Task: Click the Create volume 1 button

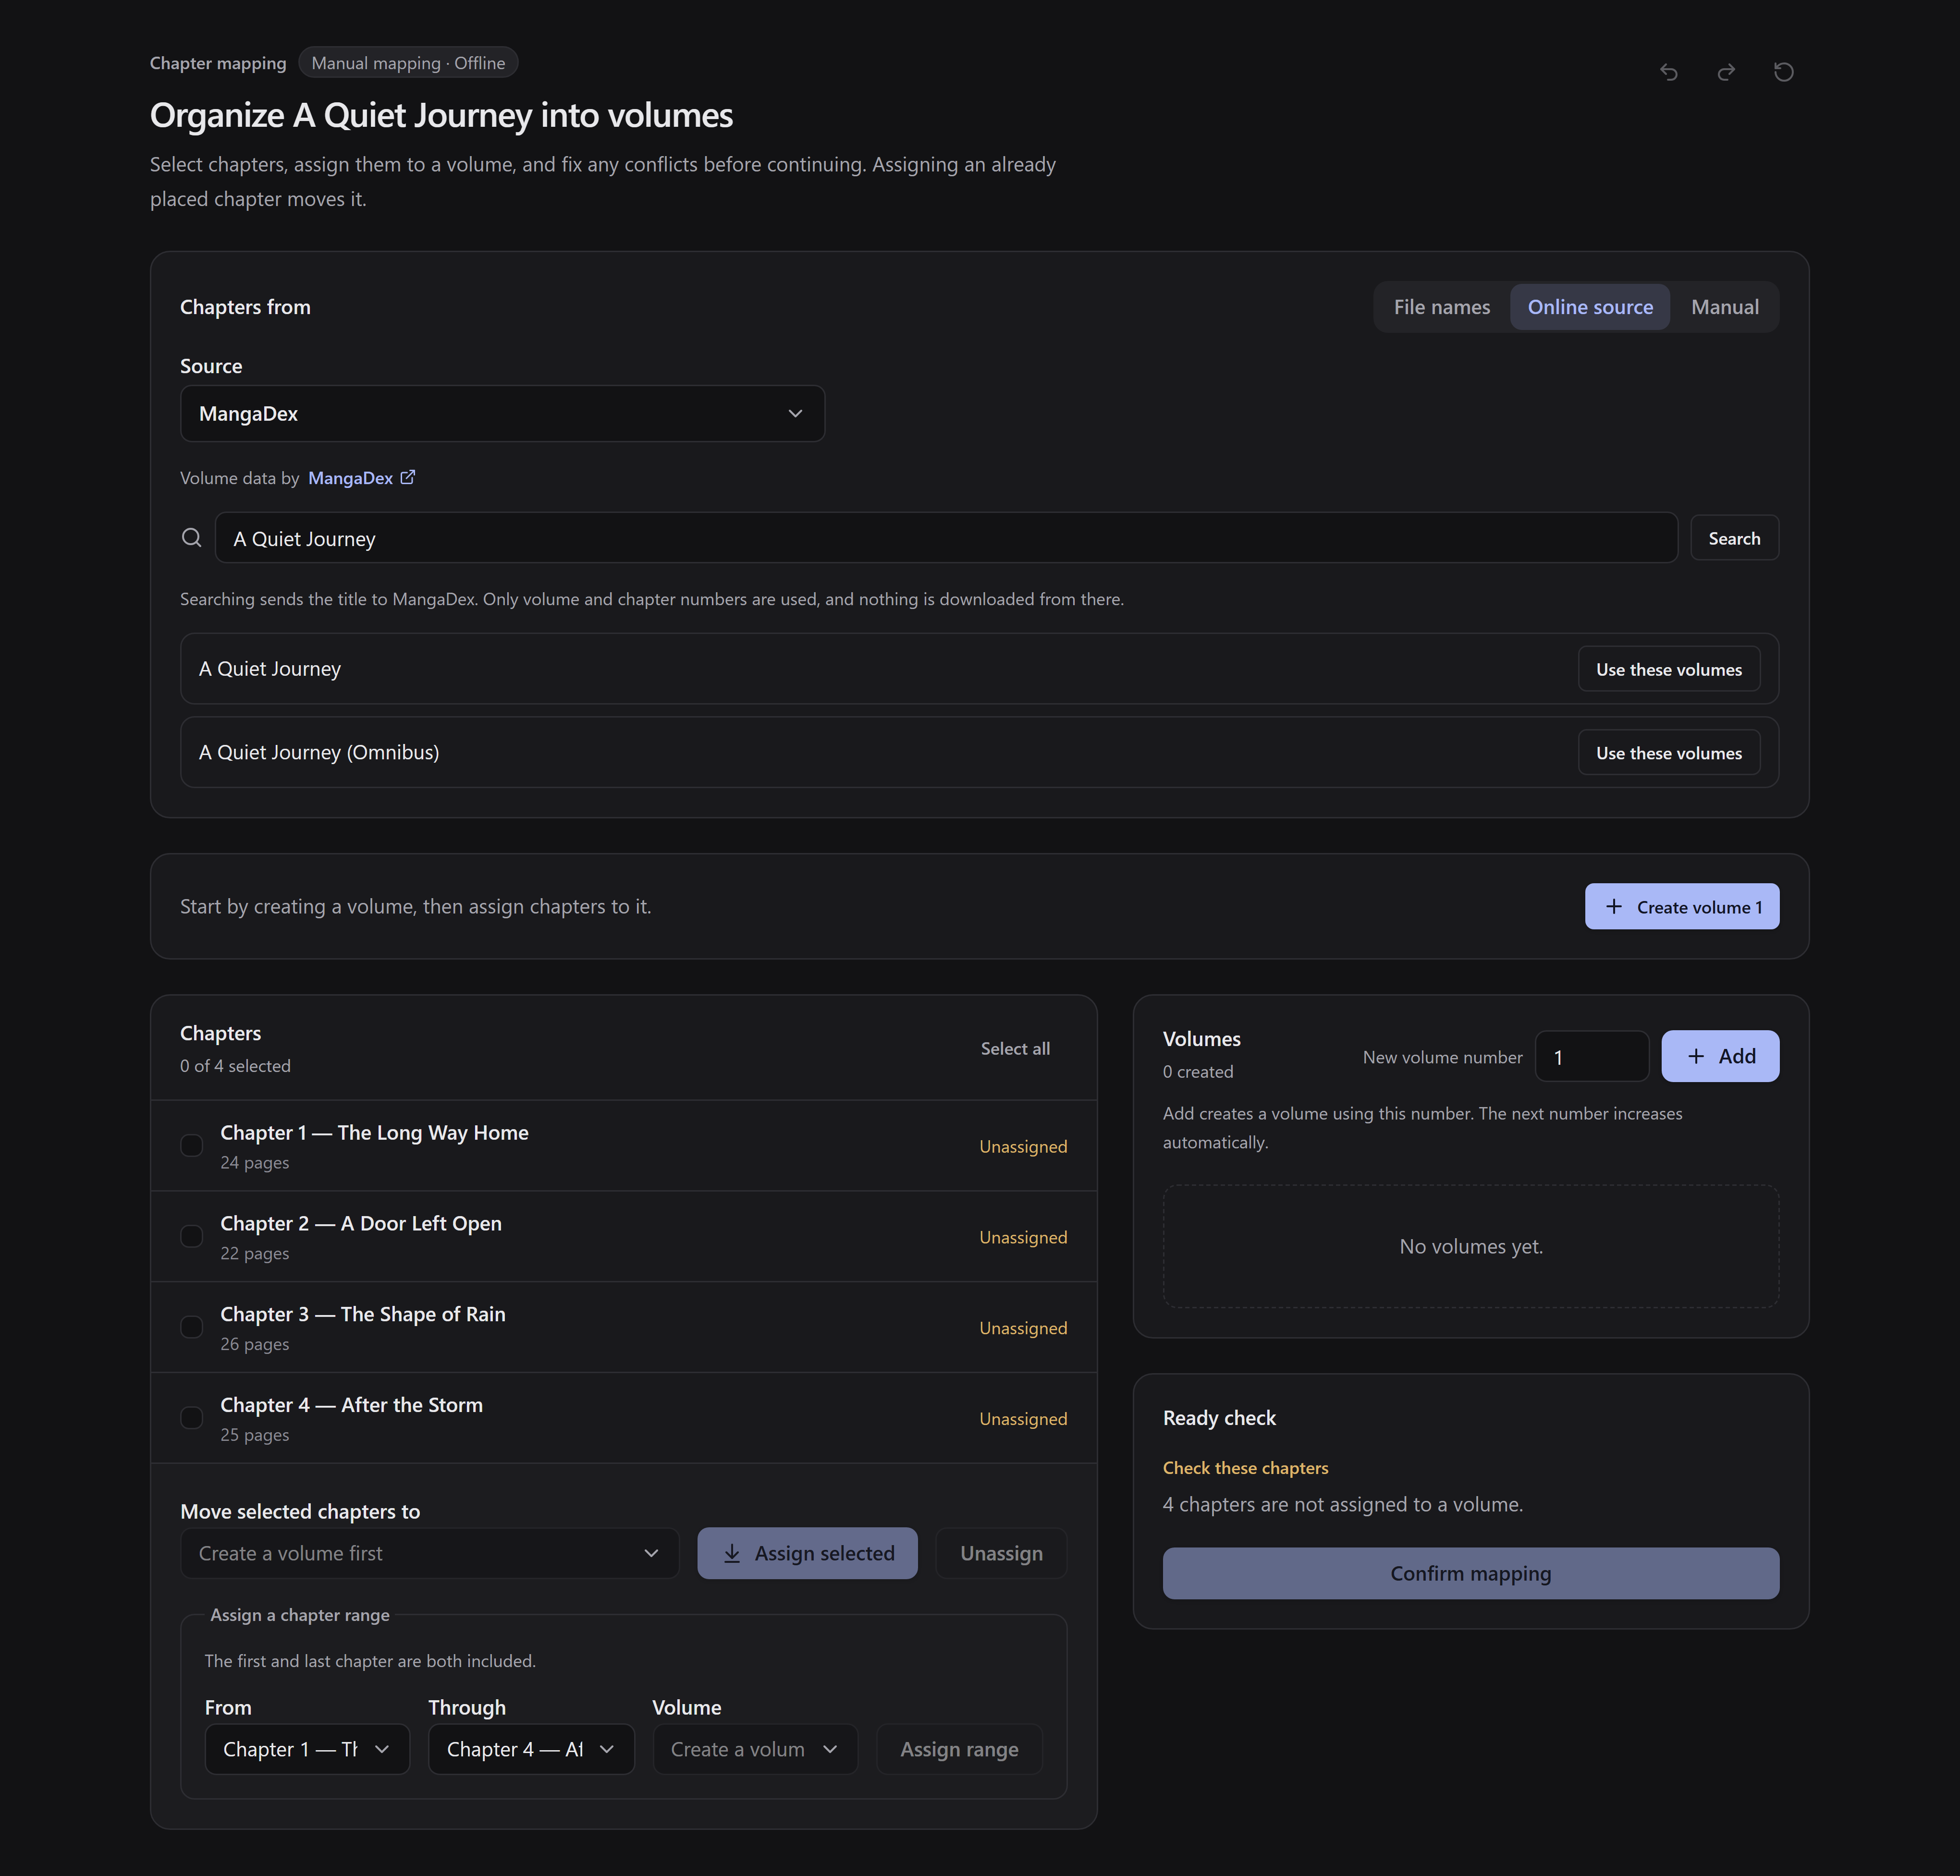Action: click(x=1682, y=907)
